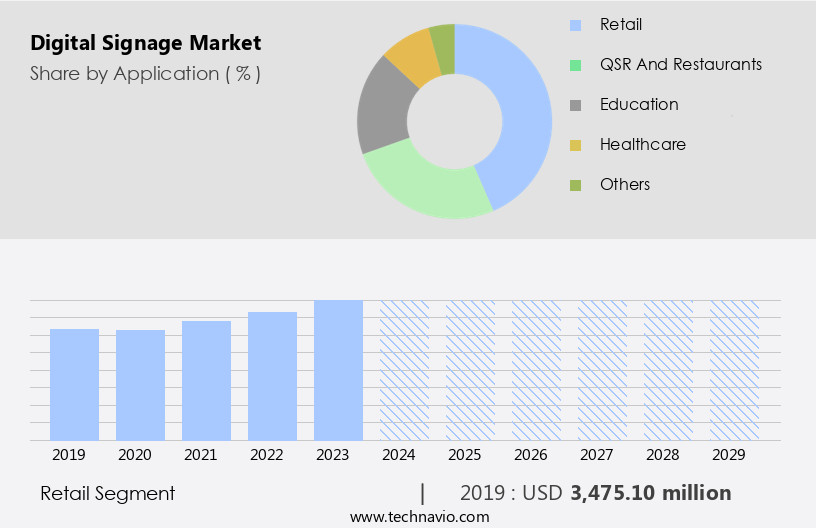The image size is (816, 528).
Task: Click the hatched 2029 forecast bar
Action: click(734, 370)
